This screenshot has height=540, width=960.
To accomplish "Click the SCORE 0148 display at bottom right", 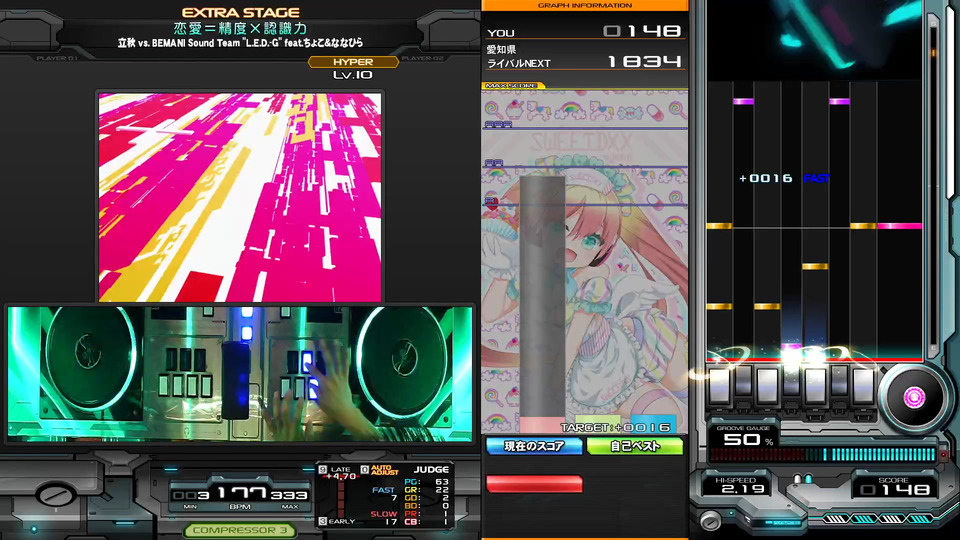I will 894,486.
